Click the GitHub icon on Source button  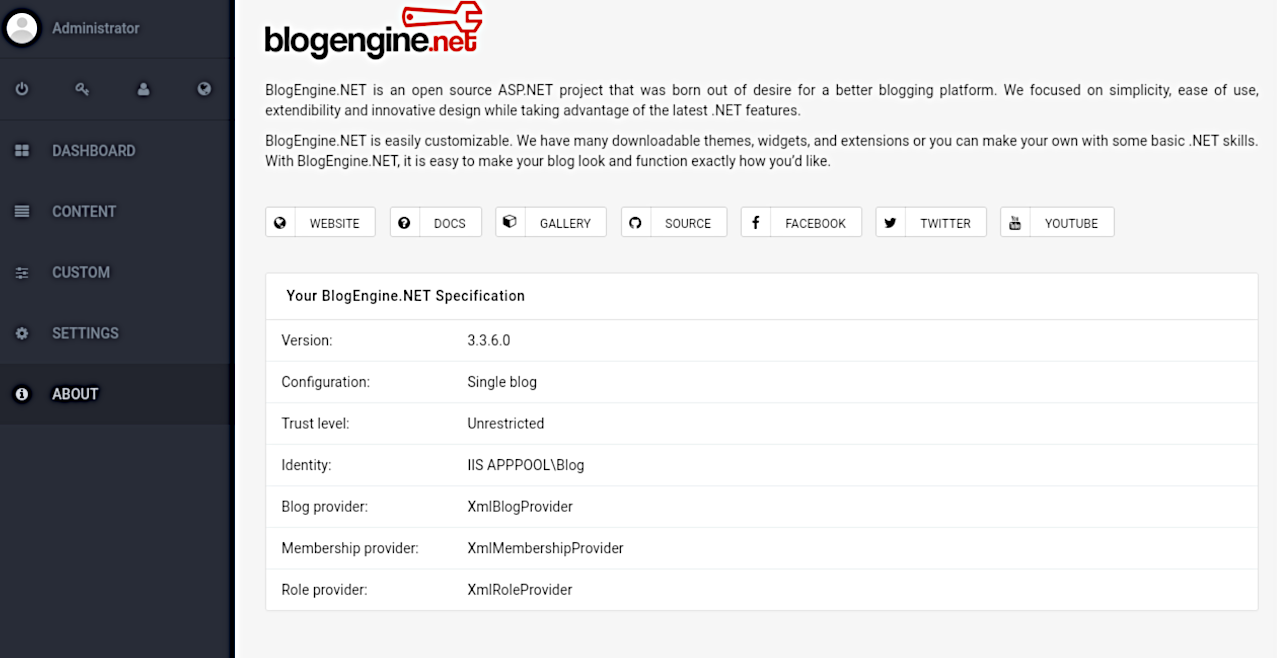[635, 223]
